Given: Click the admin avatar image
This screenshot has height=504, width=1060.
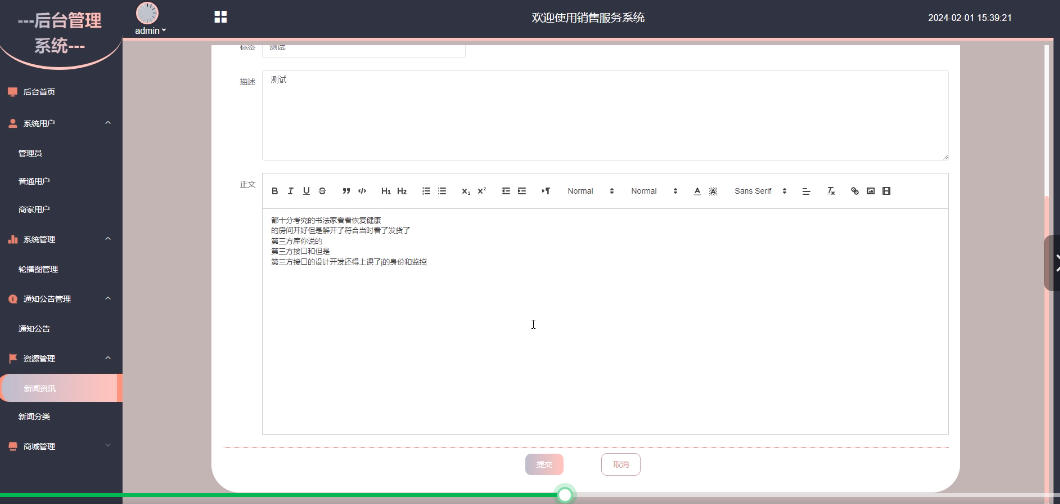Looking at the screenshot, I should 147,13.
